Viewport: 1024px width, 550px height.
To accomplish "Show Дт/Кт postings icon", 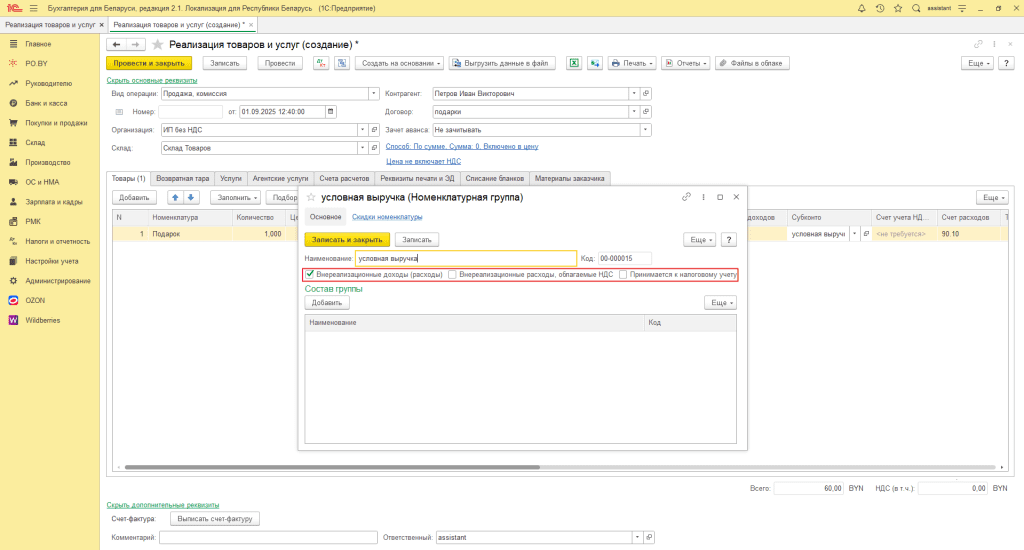I will pos(321,63).
